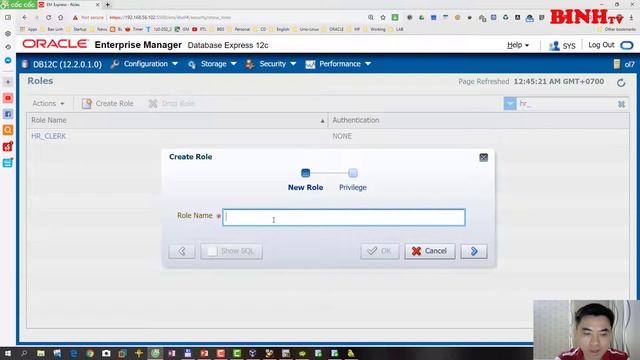Click the Drop Role toolbar button
Viewport: 640px width, 360px height.
click(171, 104)
